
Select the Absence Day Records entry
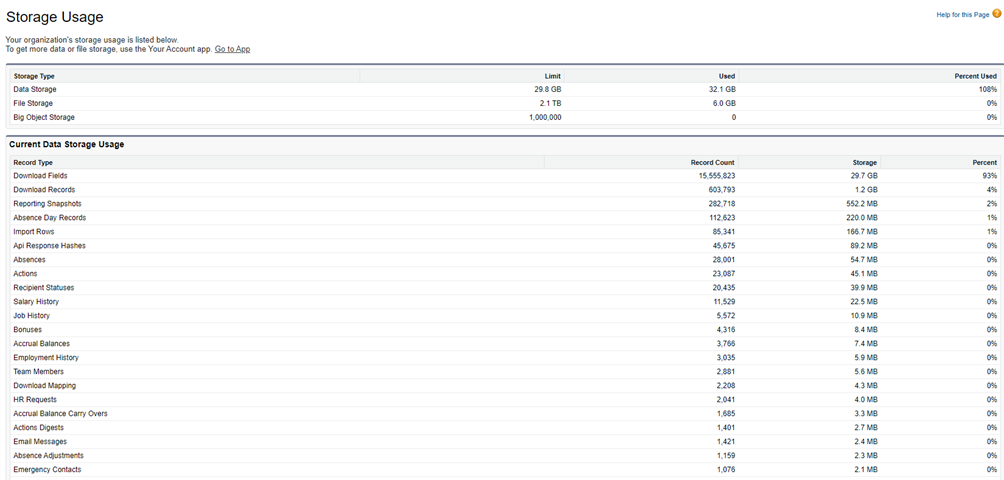pyautogui.click(x=49, y=218)
